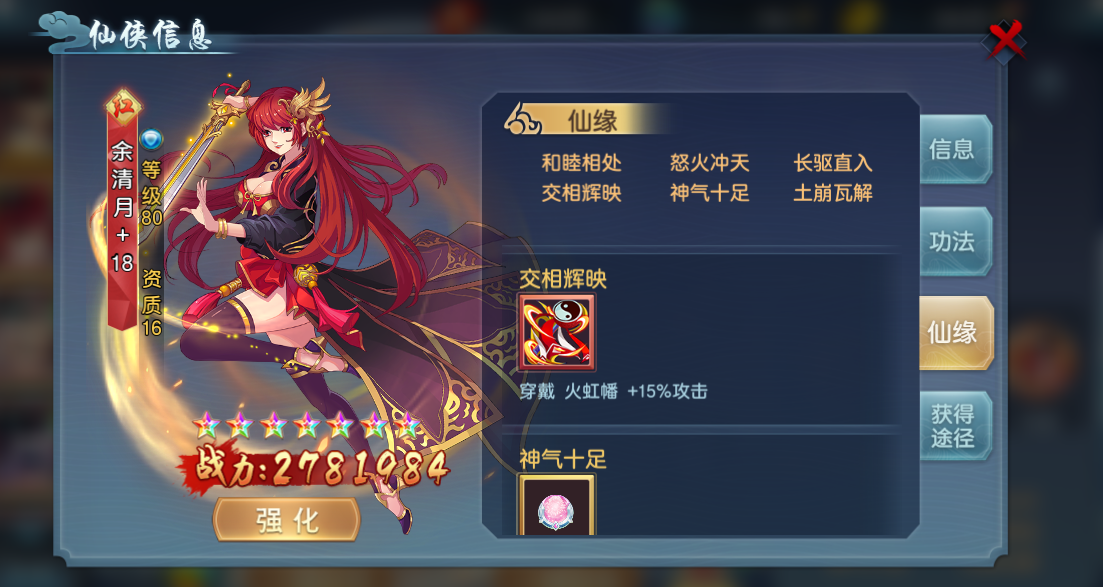The image size is (1103, 587).
Task: Click the 神气十足 bond in the list
Action: (709, 193)
